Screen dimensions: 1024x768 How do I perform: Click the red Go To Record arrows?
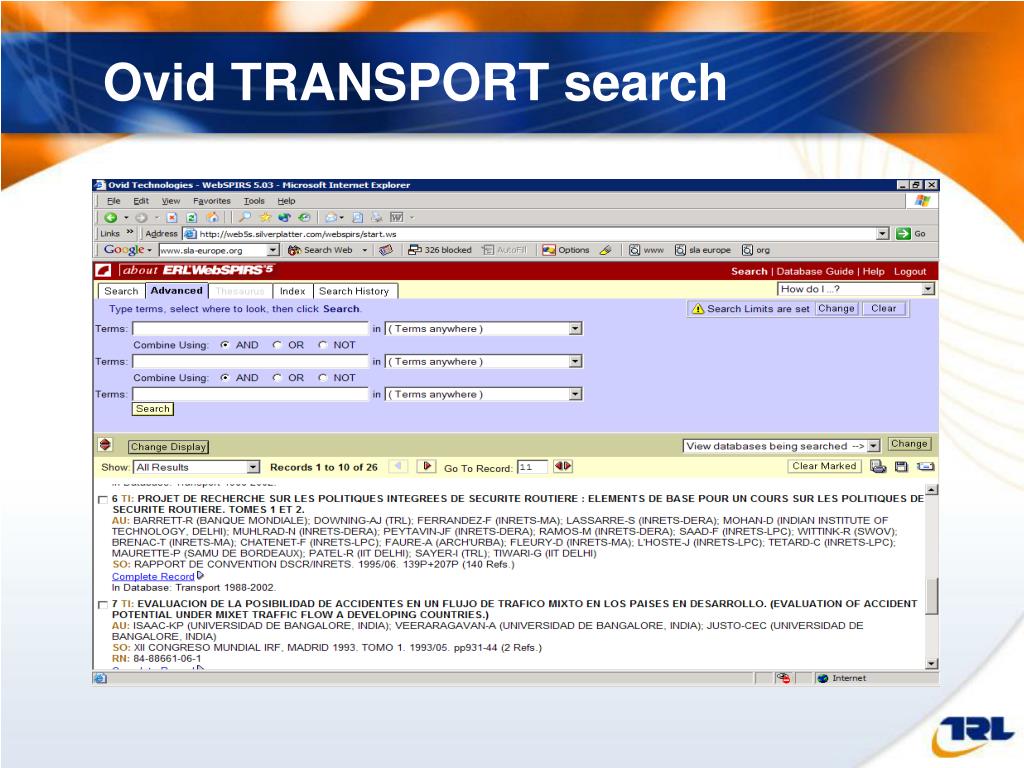pyautogui.click(x=562, y=466)
